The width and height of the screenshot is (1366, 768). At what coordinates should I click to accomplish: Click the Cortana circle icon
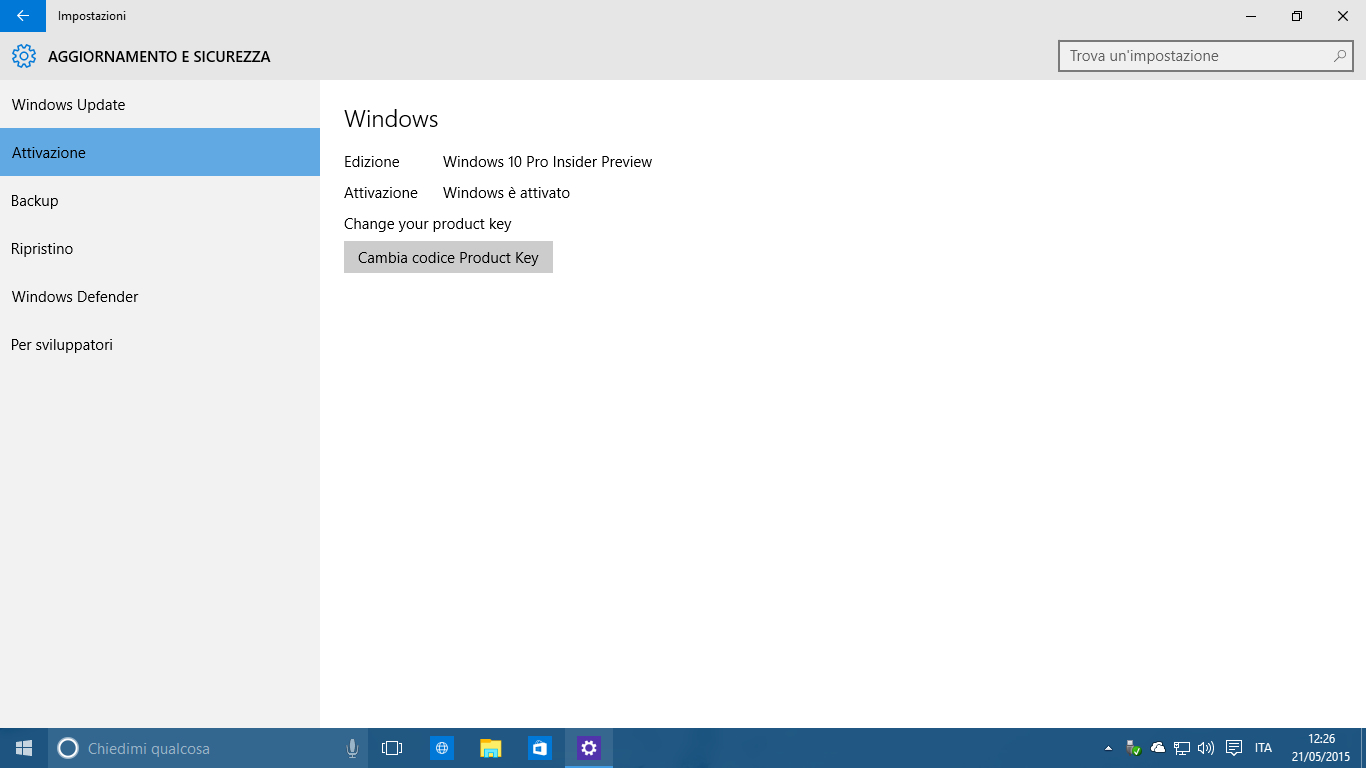[68, 748]
